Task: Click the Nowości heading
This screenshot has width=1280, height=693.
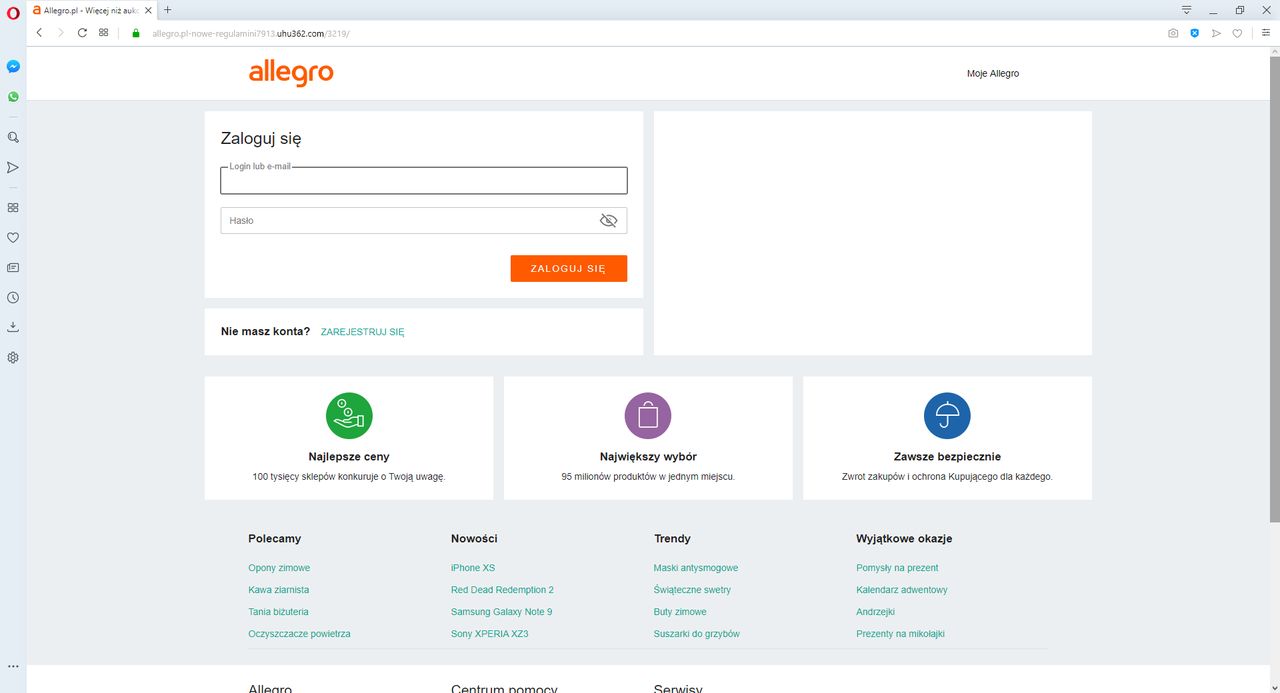Action: (x=474, y=538)
